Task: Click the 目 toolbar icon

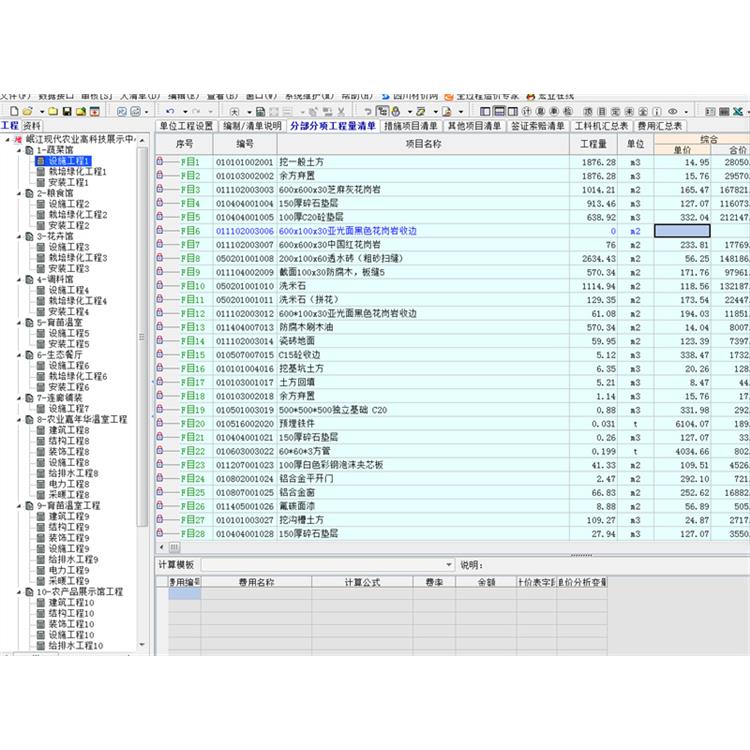Action: tap(602, 111)
